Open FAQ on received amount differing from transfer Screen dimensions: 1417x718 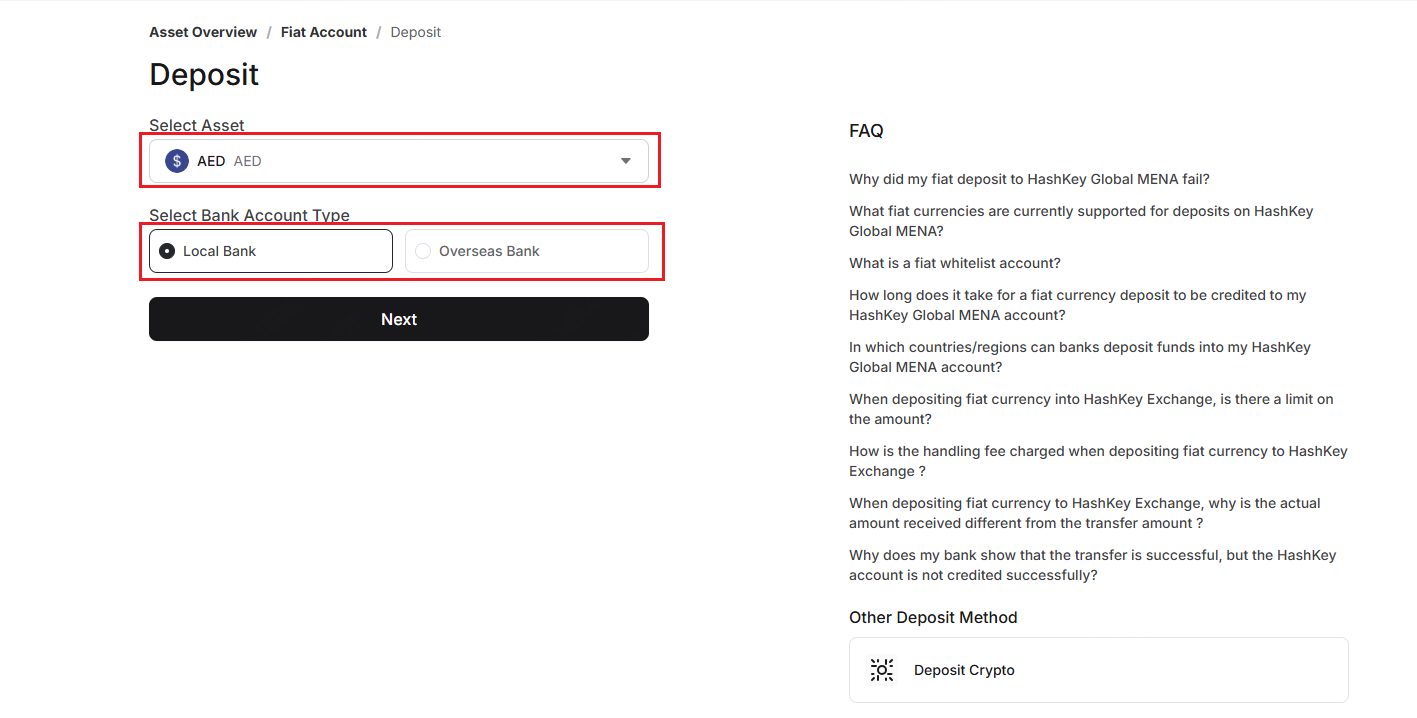(x=1084, y=513)
